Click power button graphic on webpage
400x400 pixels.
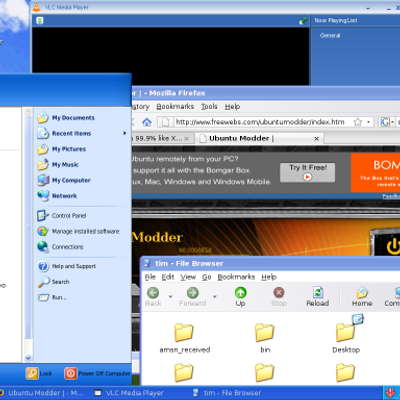pos(393,247)
